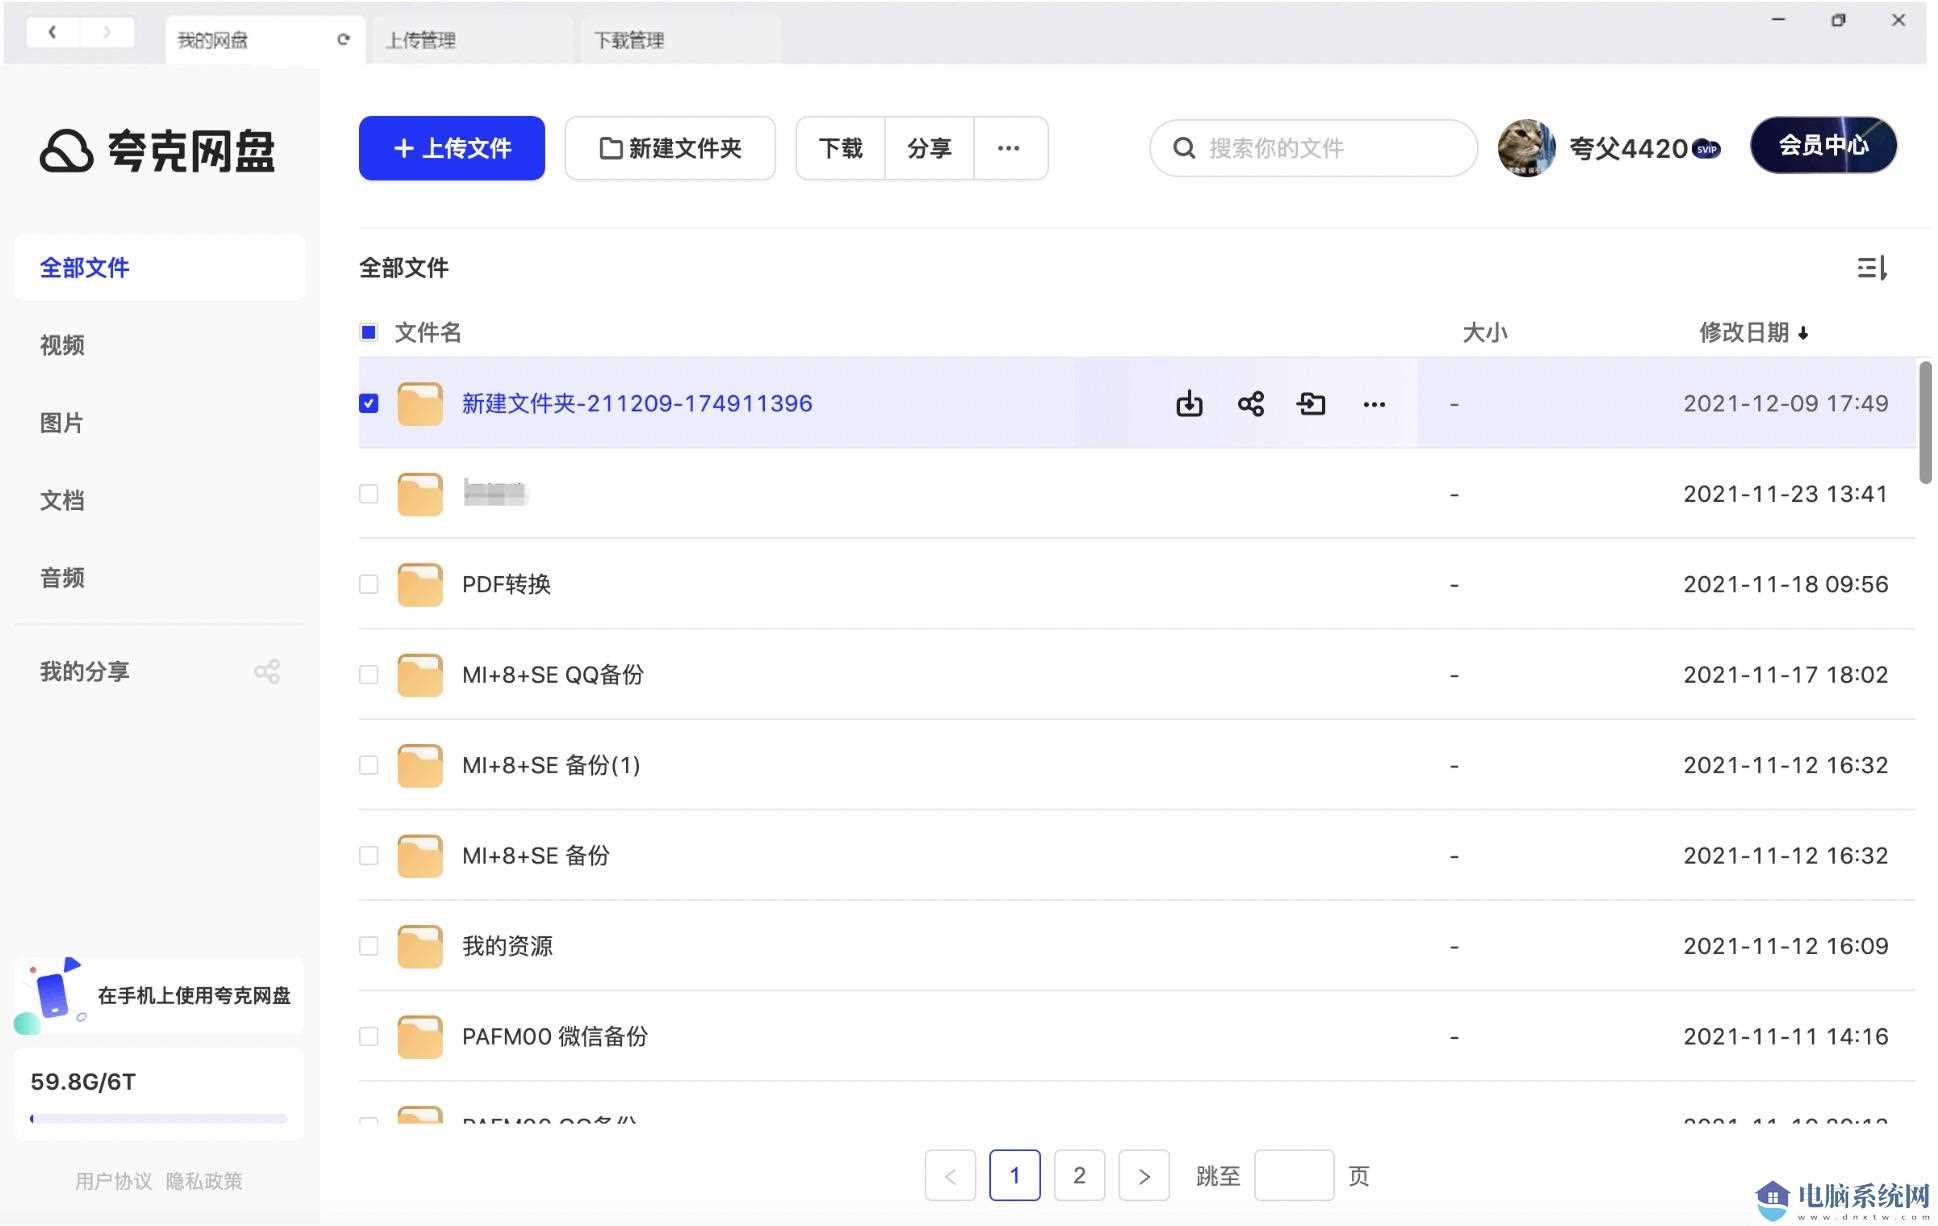Click 在手机上使用夸克网盘 banner
This screenshot has width=1938, height=1226.
point(160,995)
